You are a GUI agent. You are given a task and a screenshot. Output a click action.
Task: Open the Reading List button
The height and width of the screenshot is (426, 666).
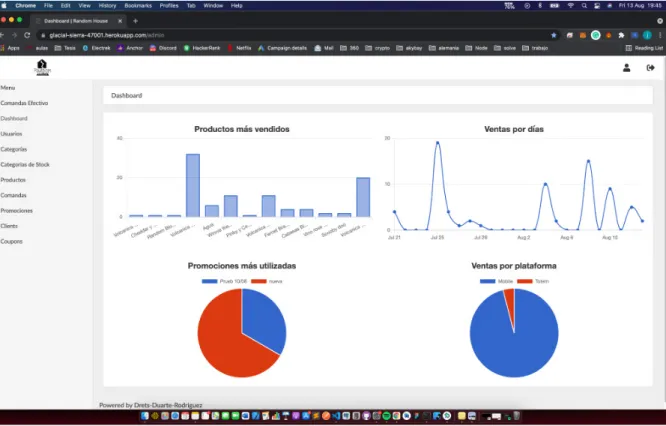(644, 48)
